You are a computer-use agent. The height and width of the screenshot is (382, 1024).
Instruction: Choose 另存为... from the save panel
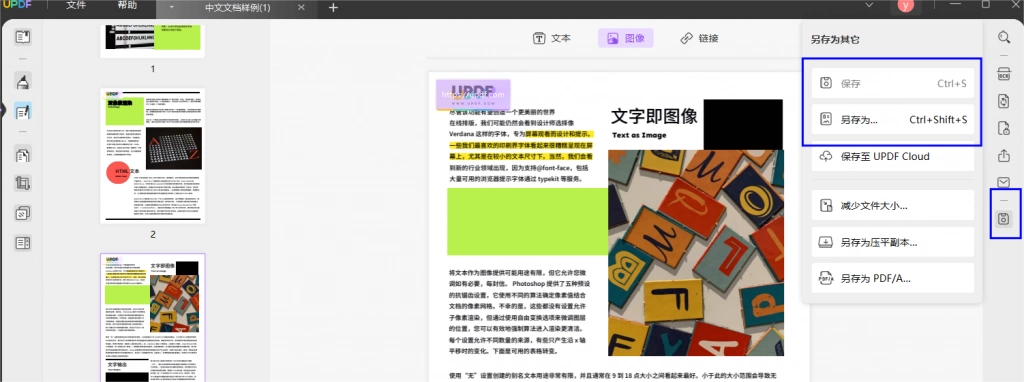[892, 119]
